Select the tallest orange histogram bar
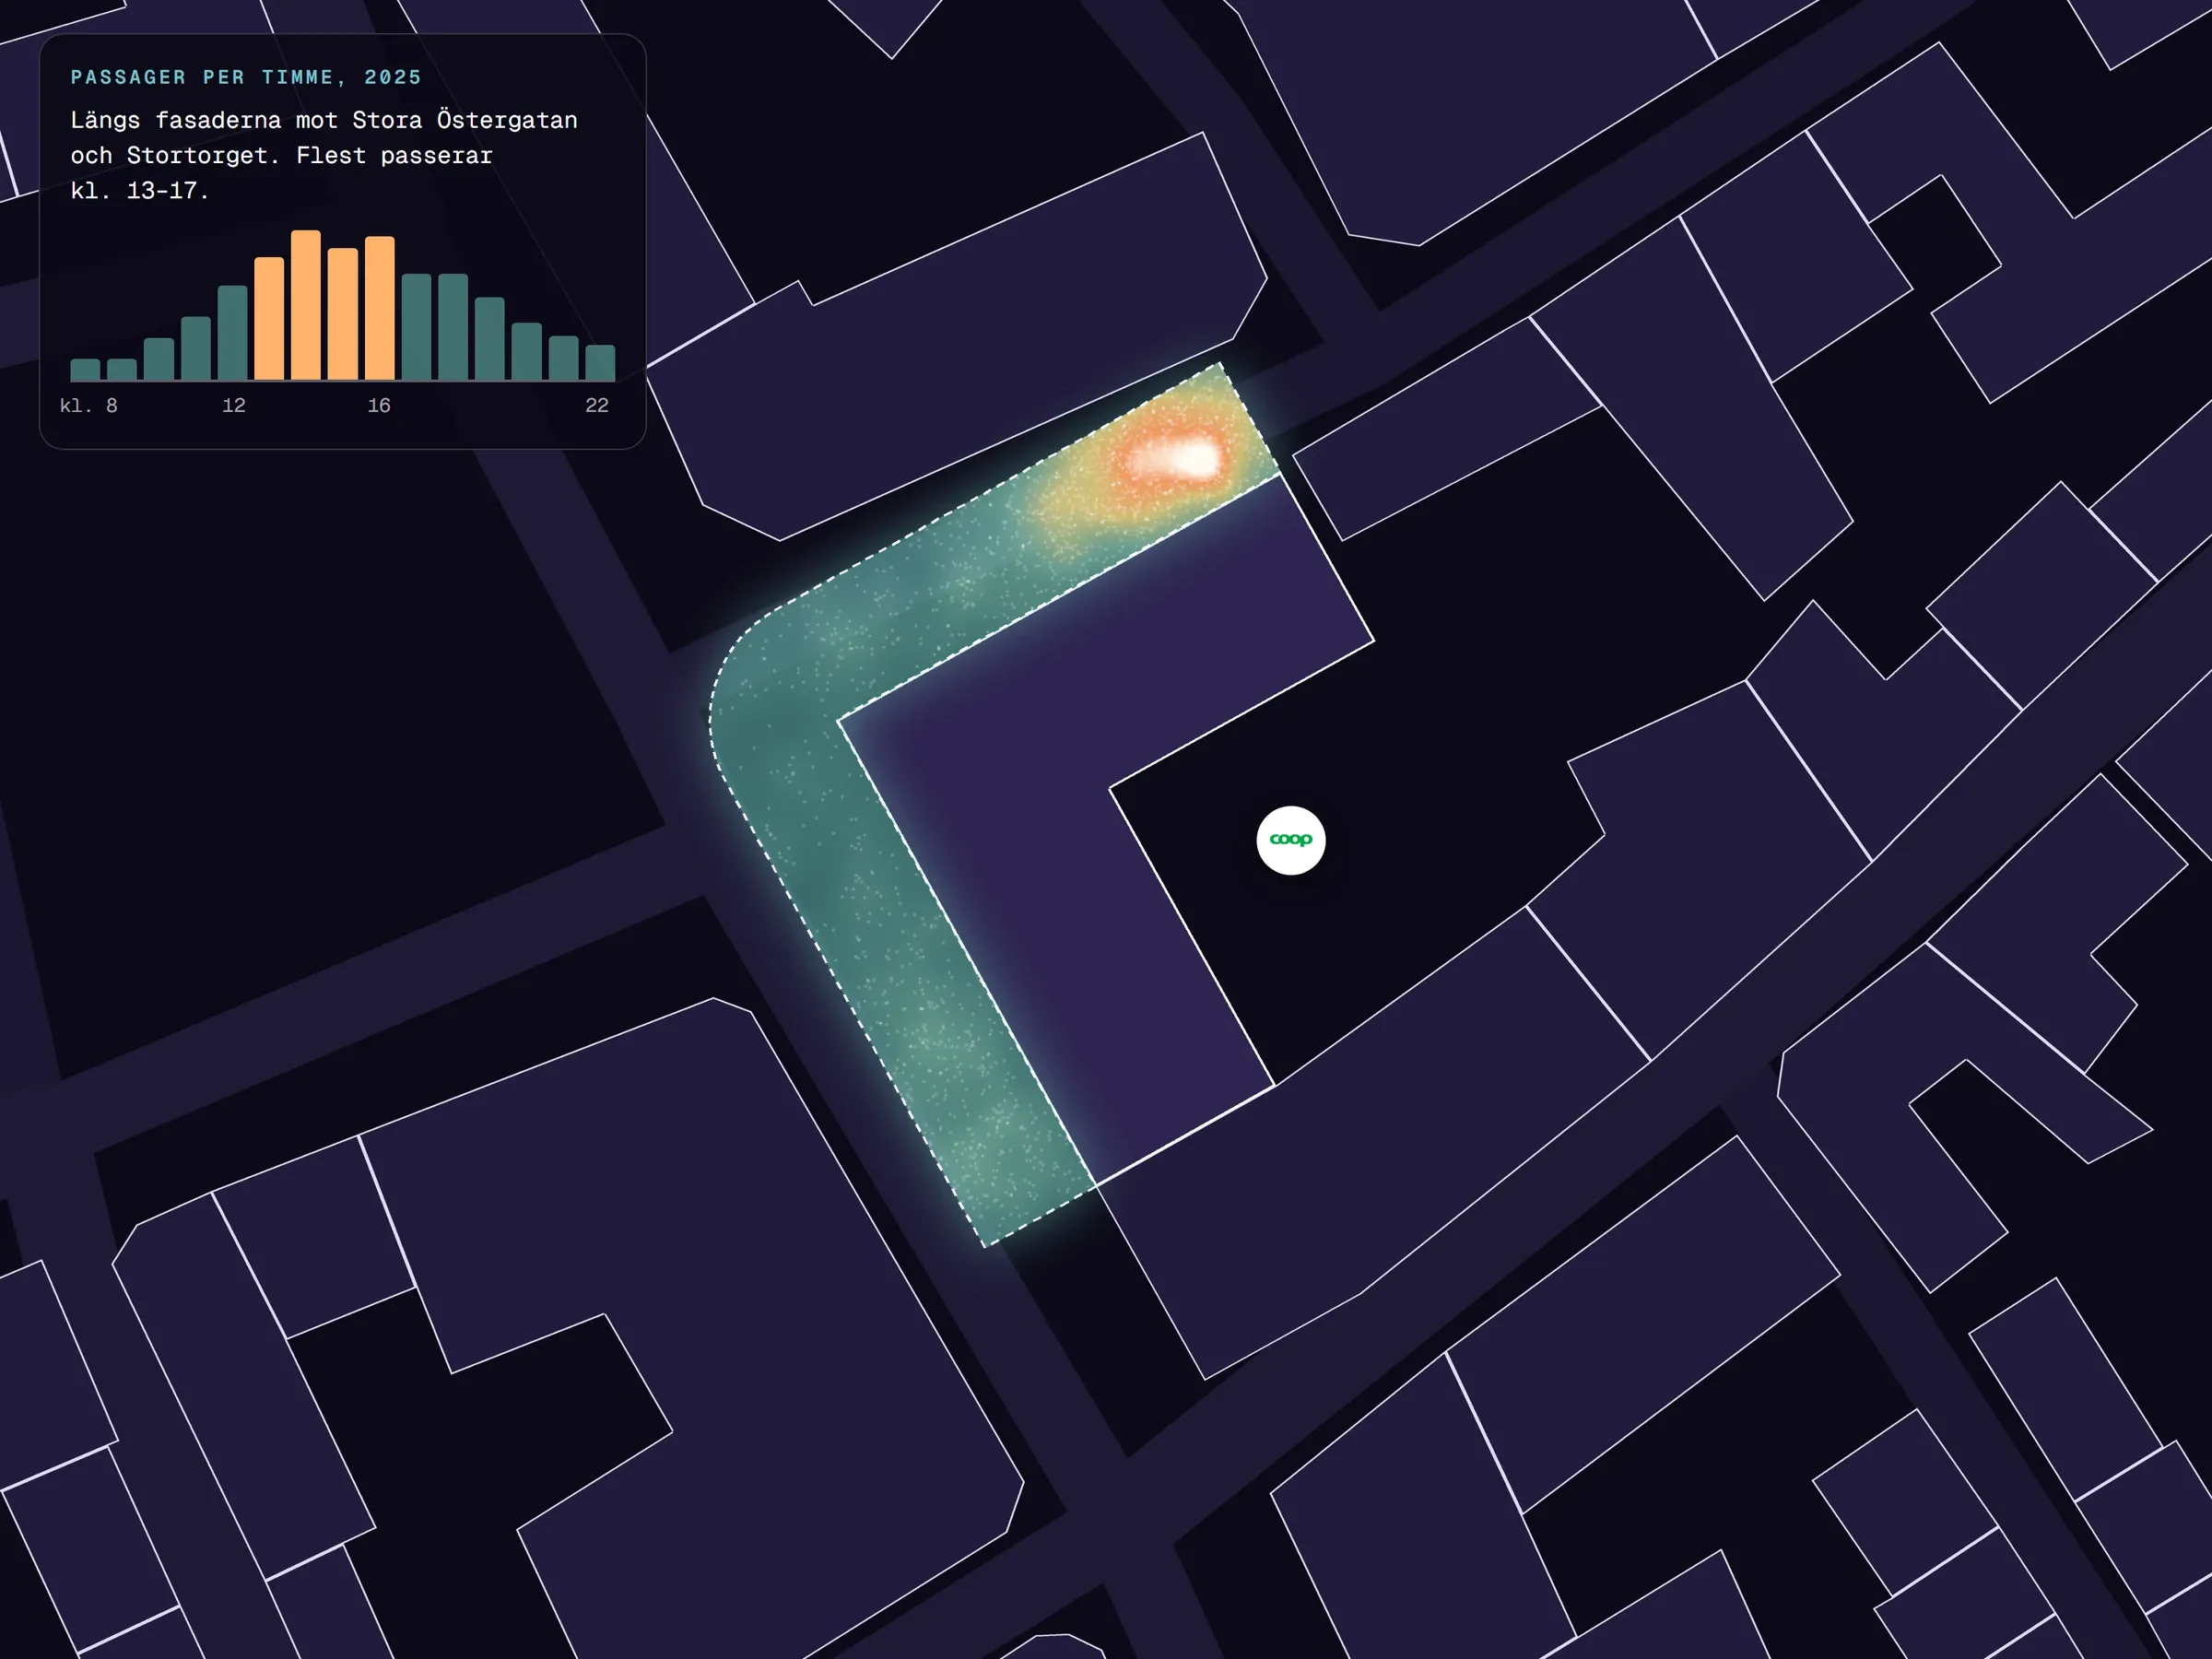 click(306, 305)
